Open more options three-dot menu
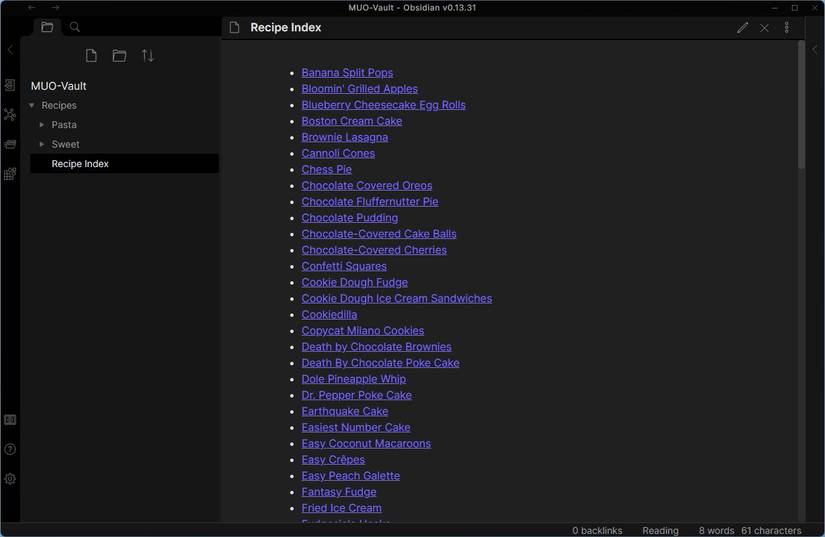This screenshot has width=825, height=537. coord(787,27)
